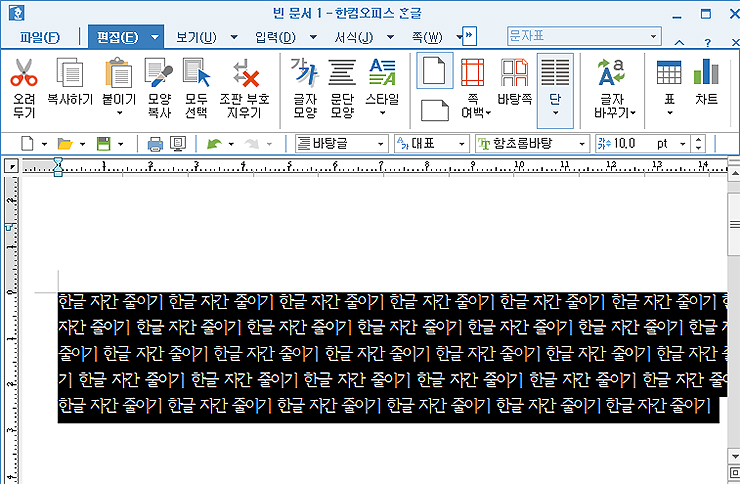Expand the Format (서식) menu arrow
This screenshot has width=740, height=484.
click(x=390, y=37)
